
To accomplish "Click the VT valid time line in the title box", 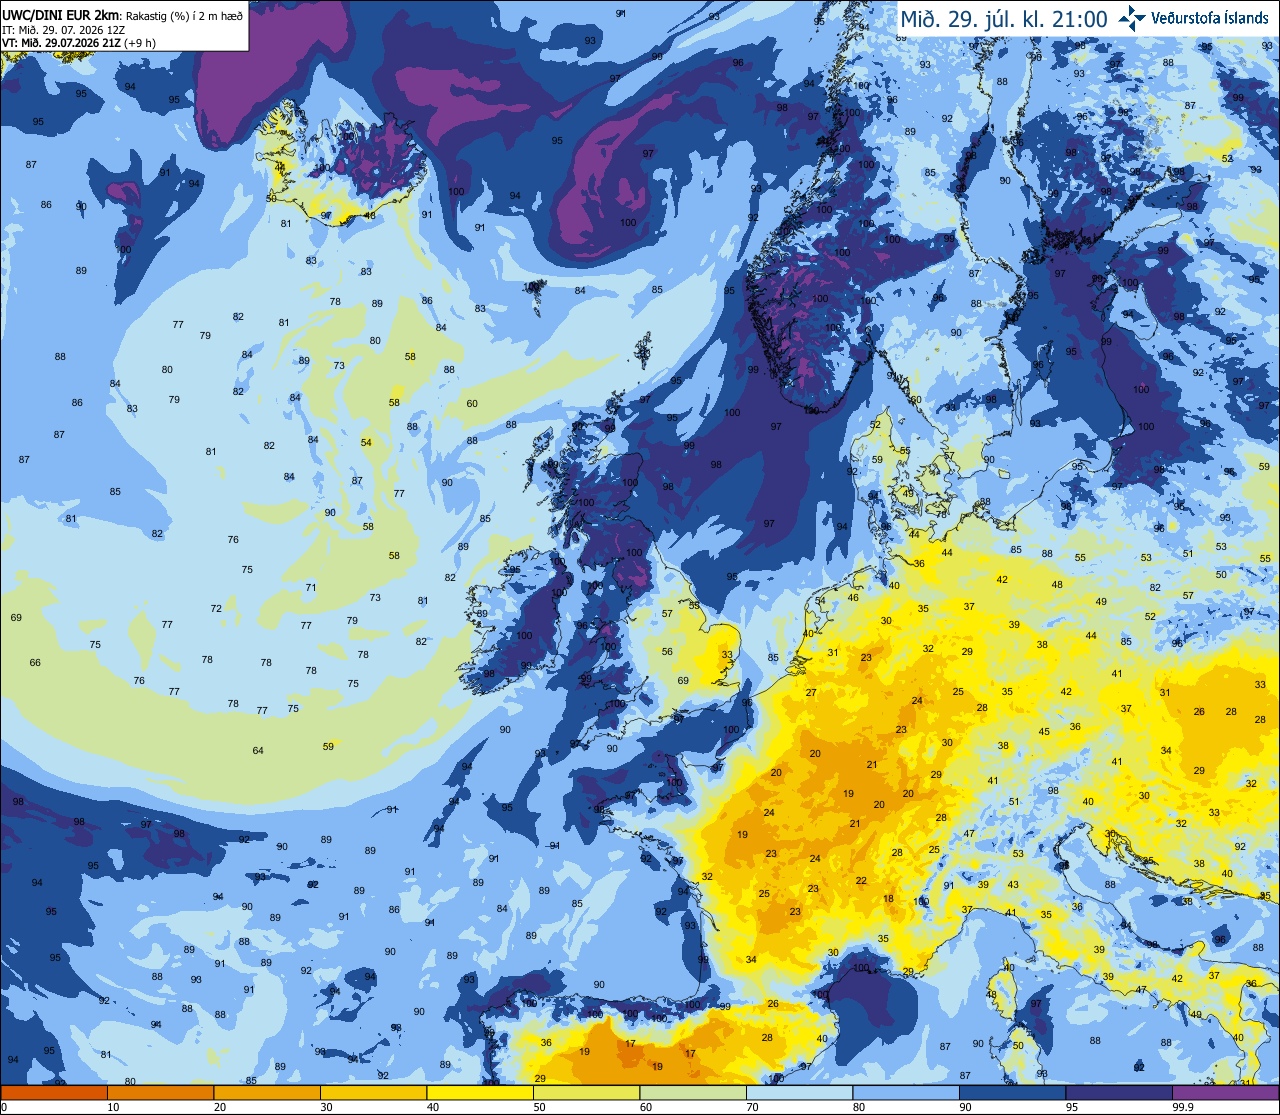I will tap(79, 43).
